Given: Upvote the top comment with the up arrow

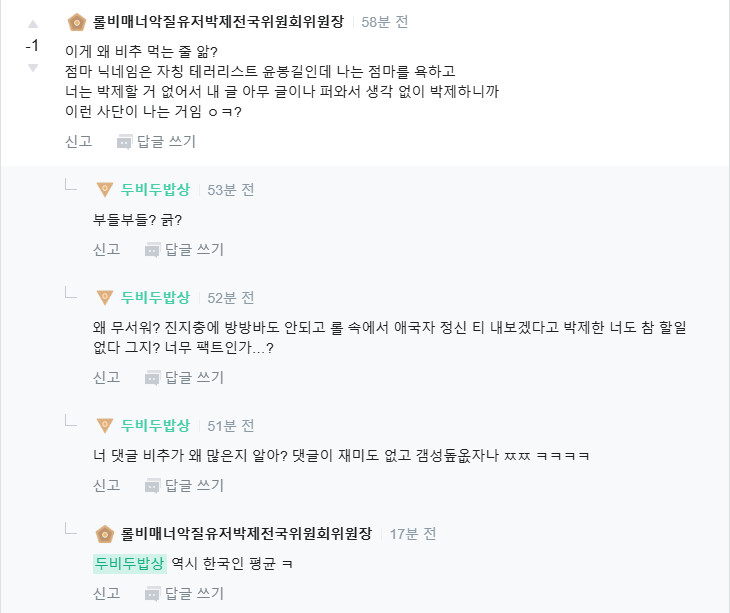Looking at the screenshot, I should (32, 23).
